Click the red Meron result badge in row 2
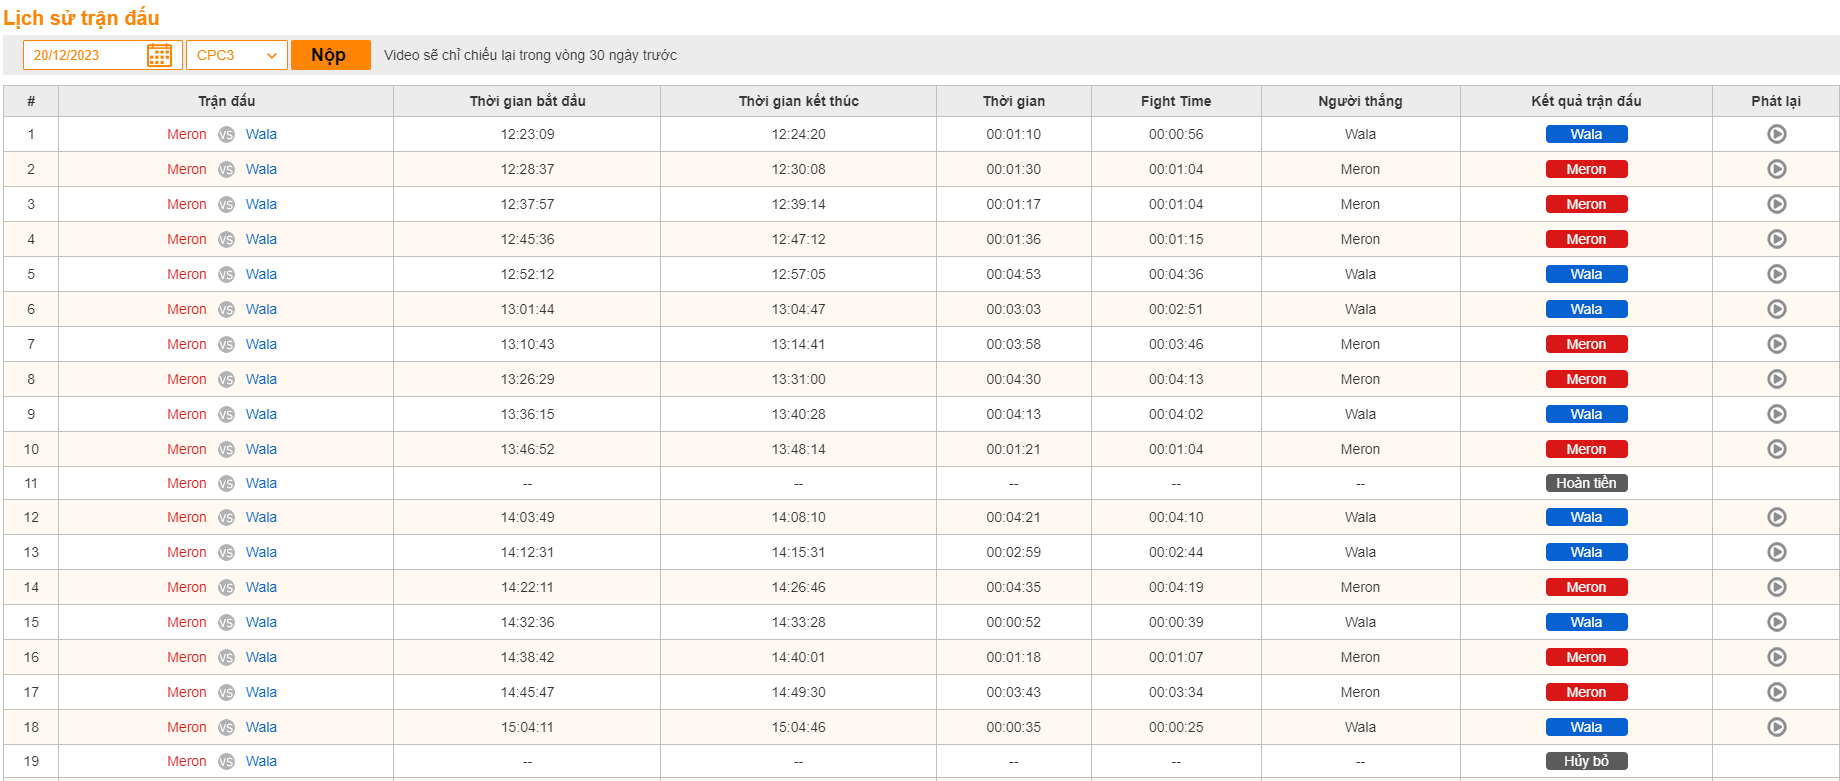1840x781 pixels. (x=1586, y=169)
